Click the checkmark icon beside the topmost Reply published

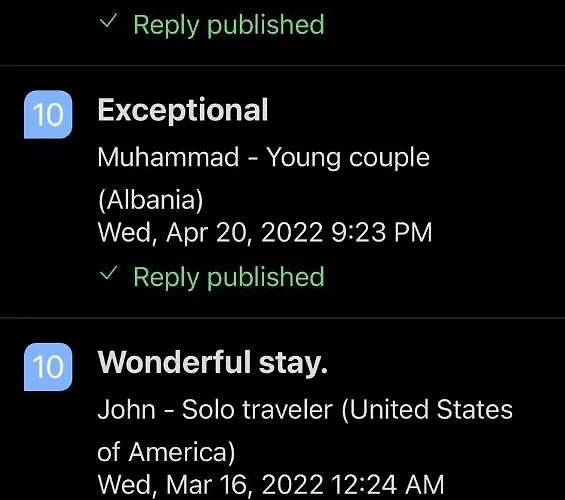[x=108, y=21]
